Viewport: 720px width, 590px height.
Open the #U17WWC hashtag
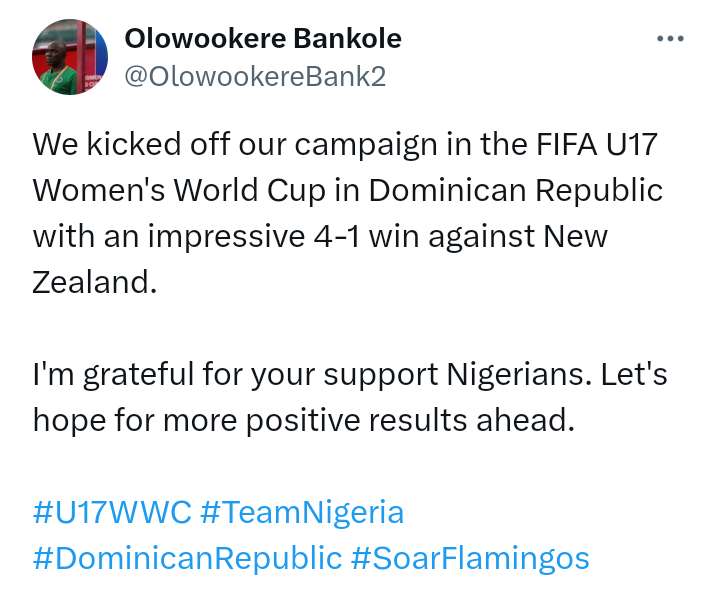(112, 513)
